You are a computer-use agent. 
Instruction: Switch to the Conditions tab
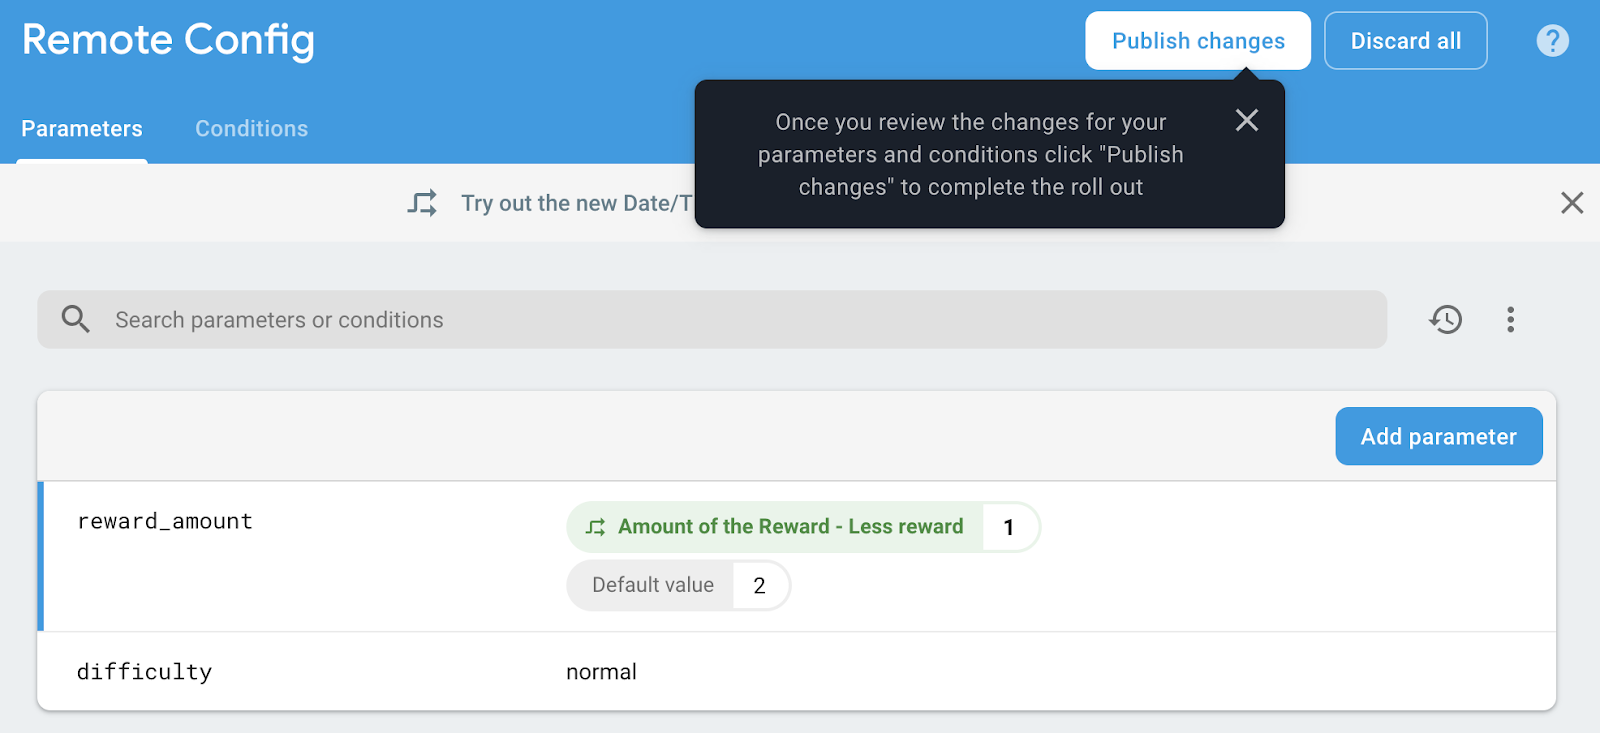click(x=251, y=129)
